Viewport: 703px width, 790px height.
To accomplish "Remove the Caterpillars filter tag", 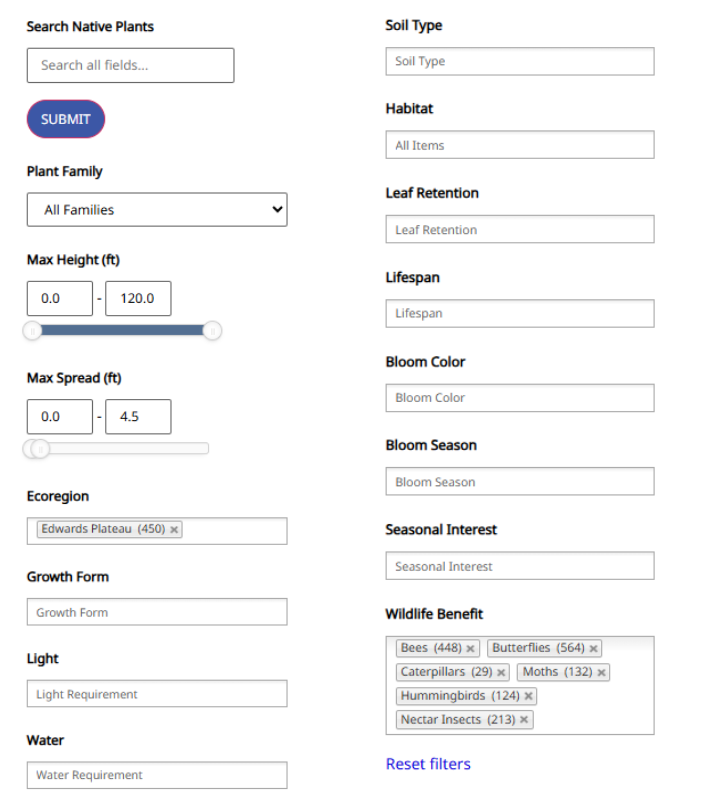I will (501, 672).
